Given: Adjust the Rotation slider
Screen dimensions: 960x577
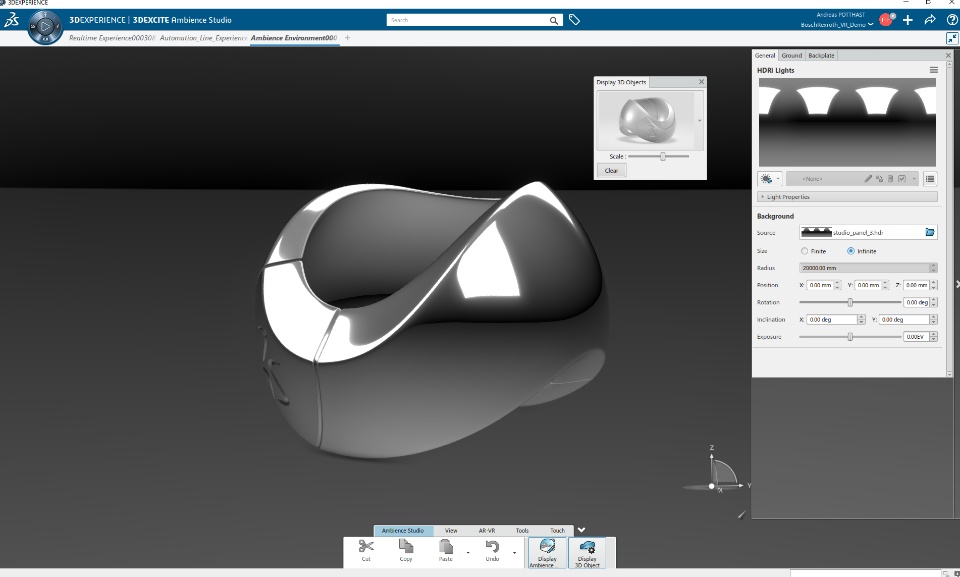Looking at the screenshot, I should coord(850,302).
